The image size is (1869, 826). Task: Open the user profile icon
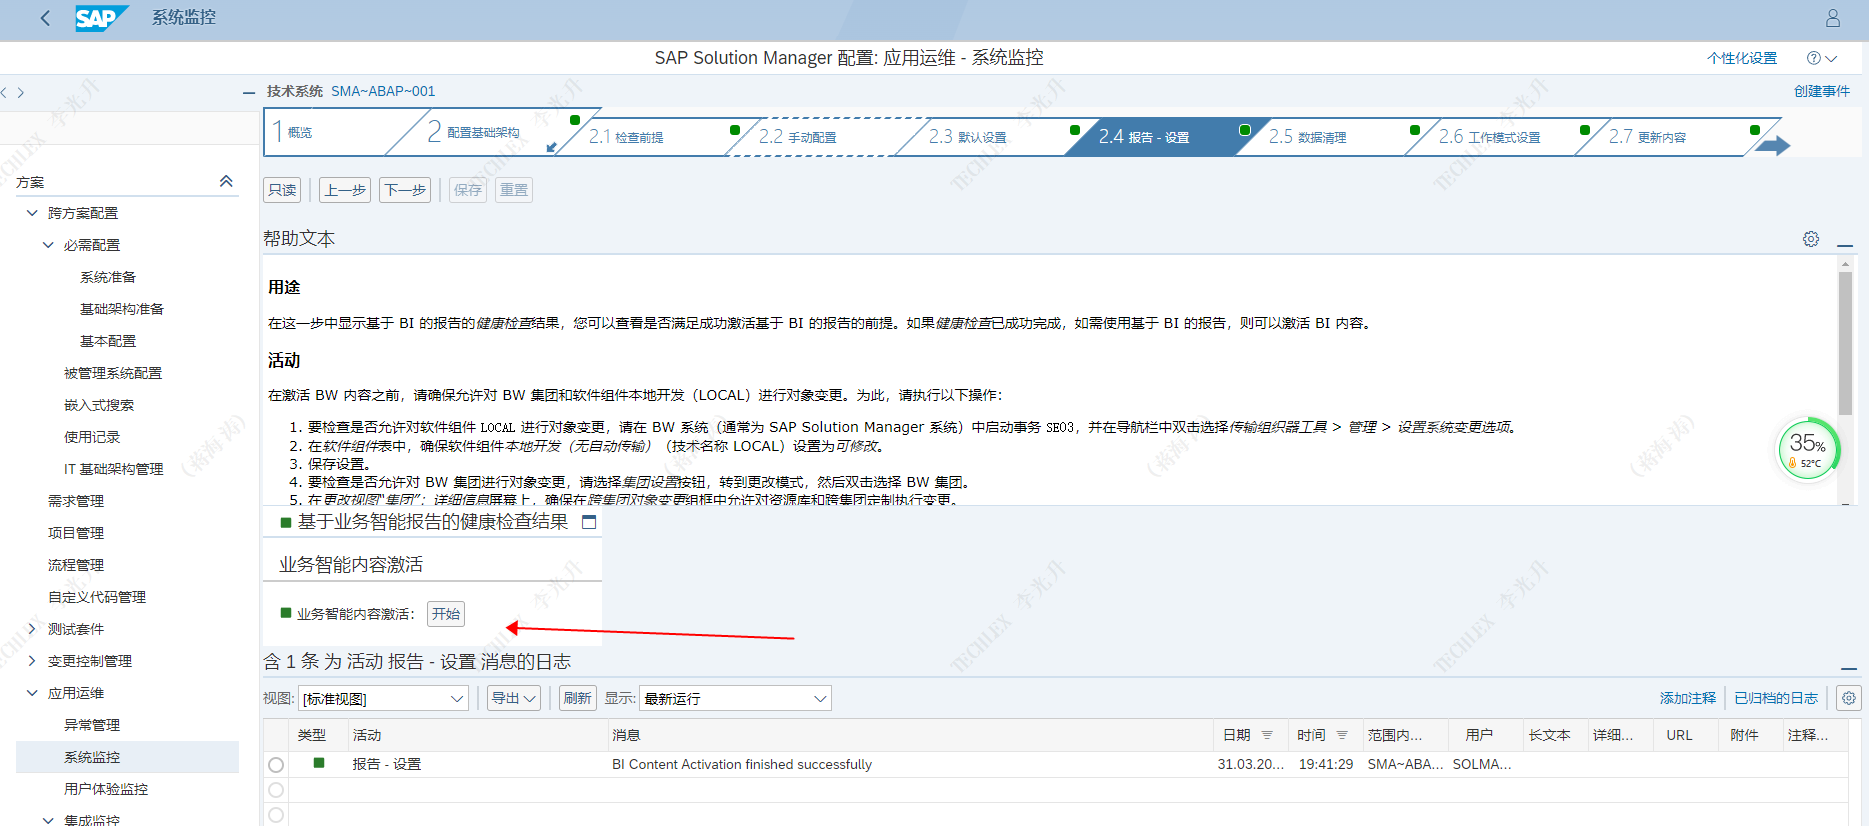pyautogui.click(x=1833, y=18)
